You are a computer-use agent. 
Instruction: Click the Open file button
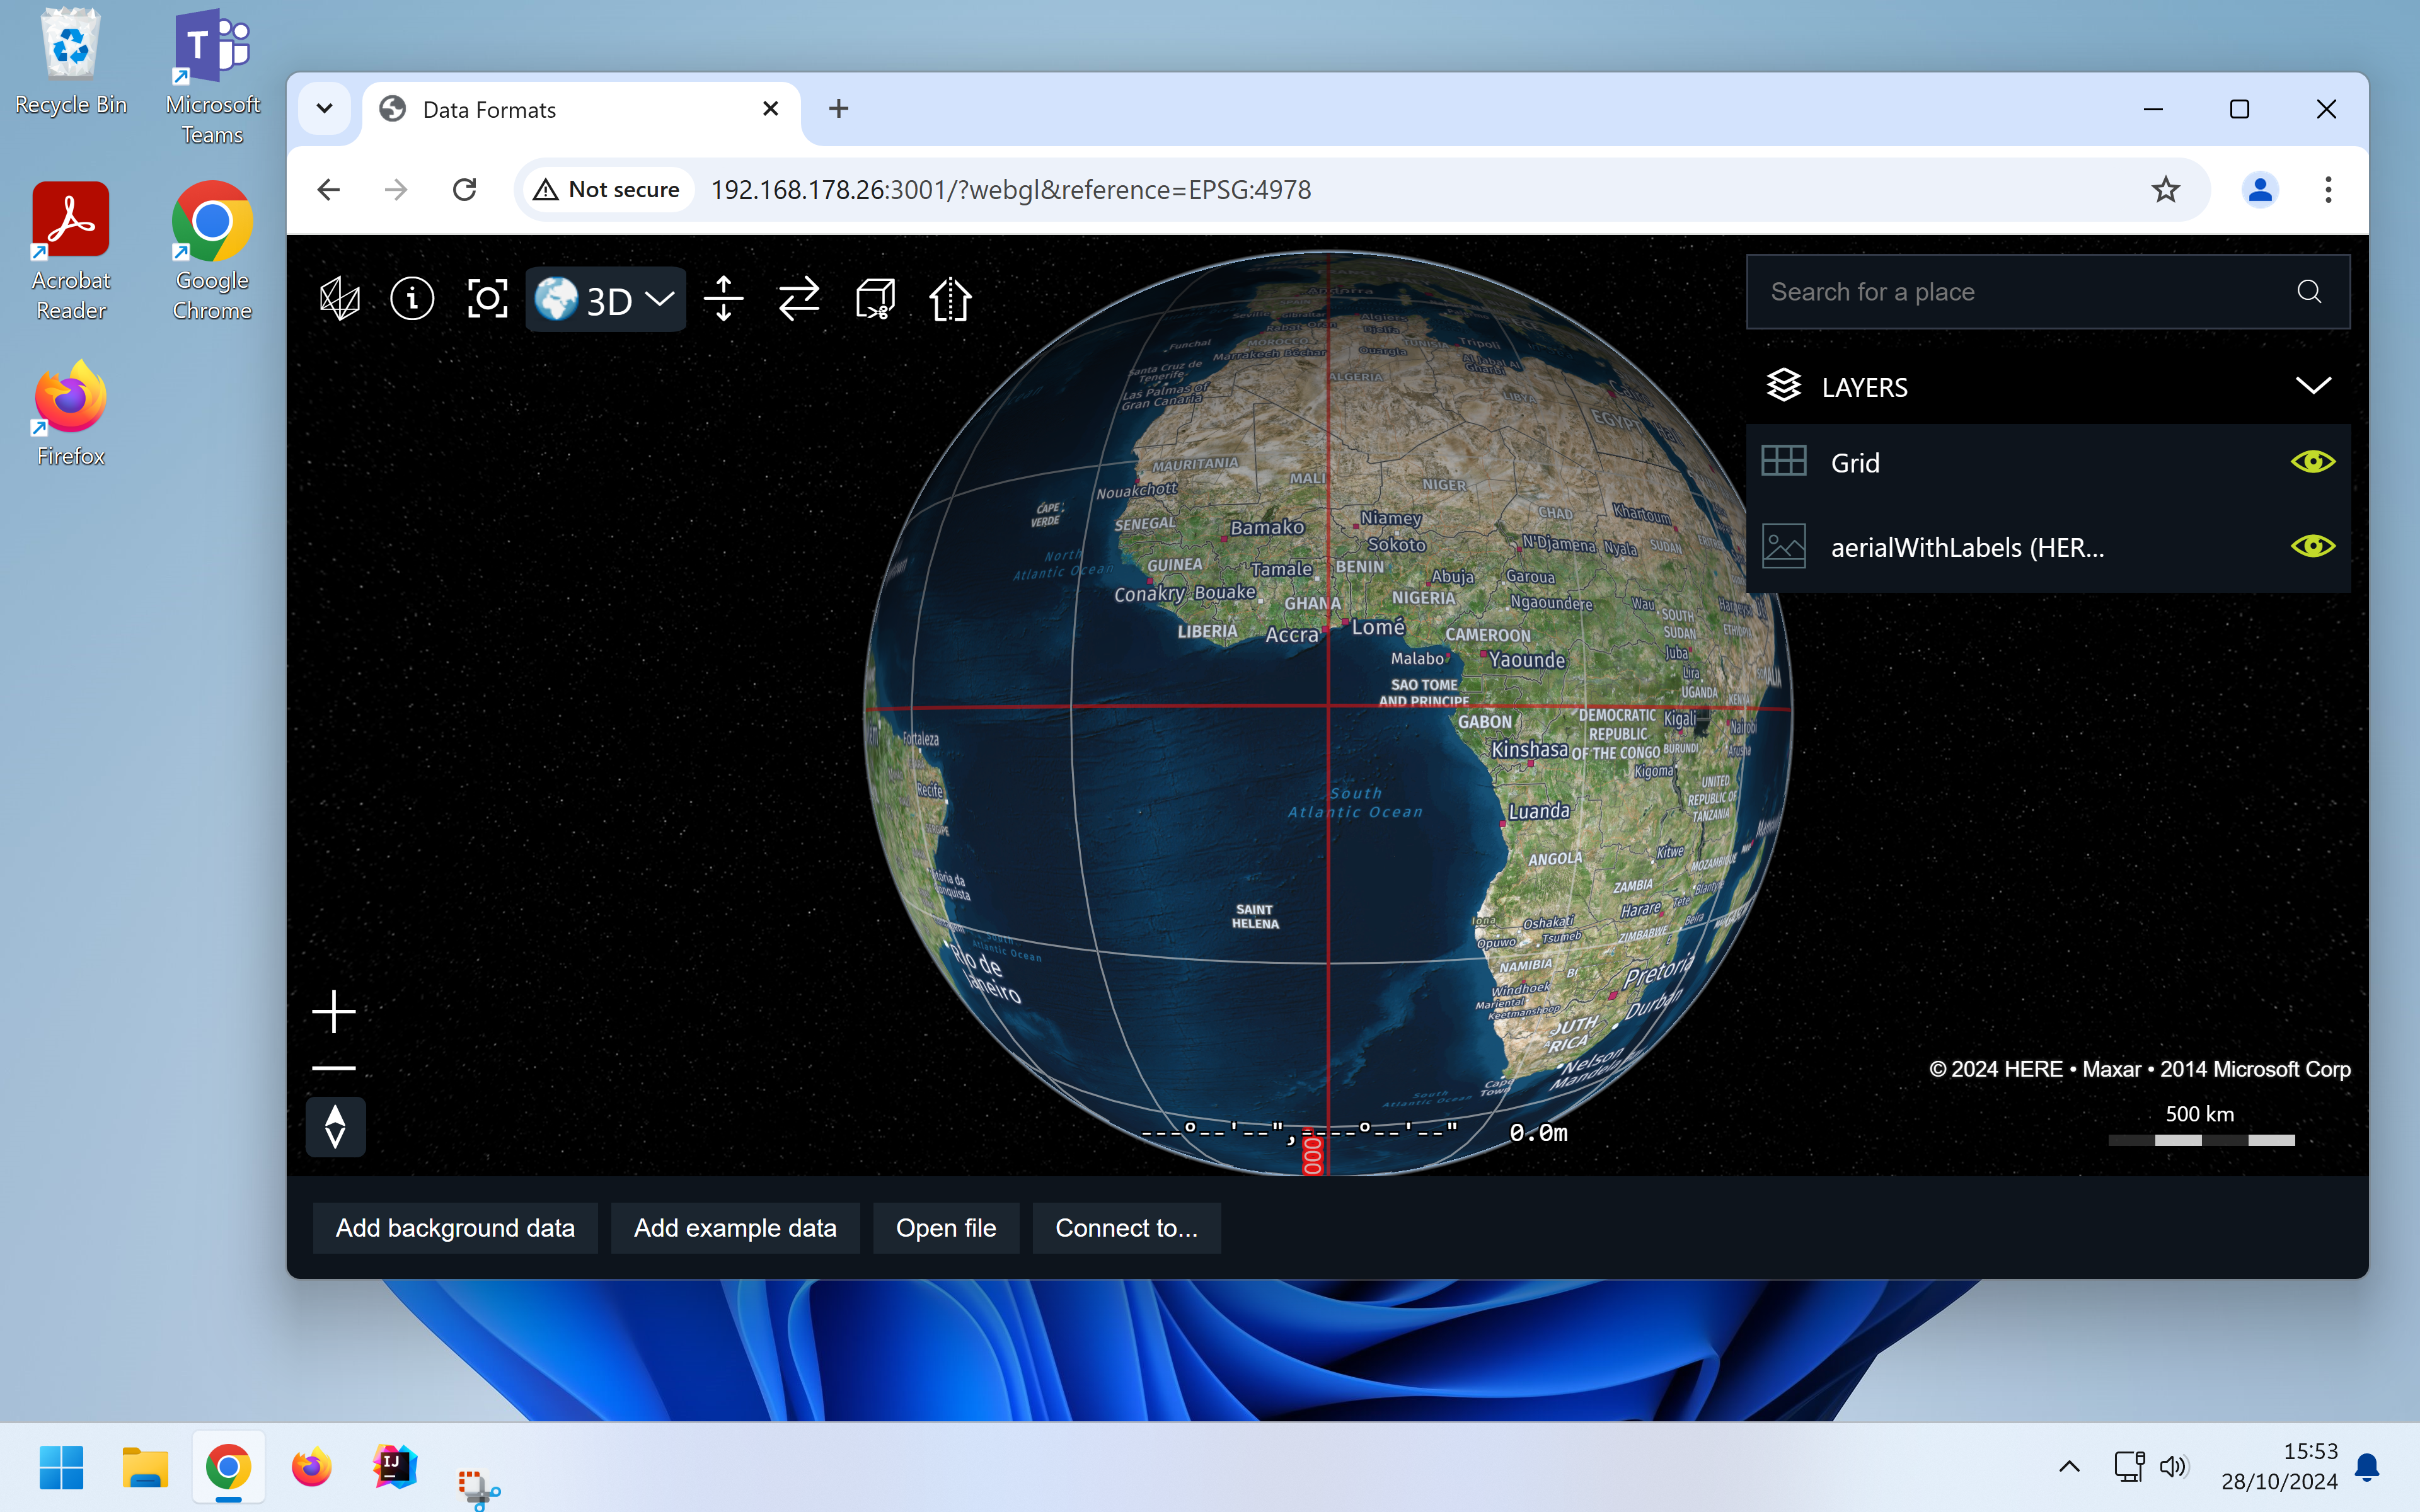point(945,1227)
